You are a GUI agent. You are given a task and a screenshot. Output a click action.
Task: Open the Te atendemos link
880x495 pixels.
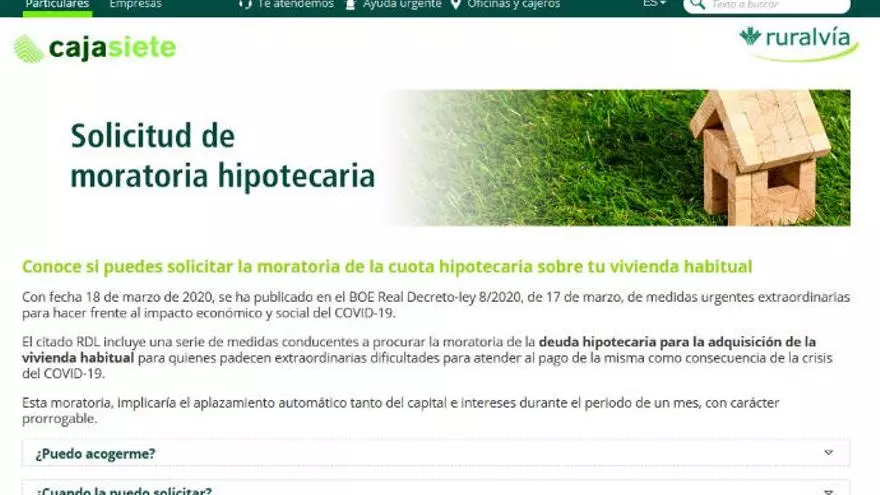point(295,4)
